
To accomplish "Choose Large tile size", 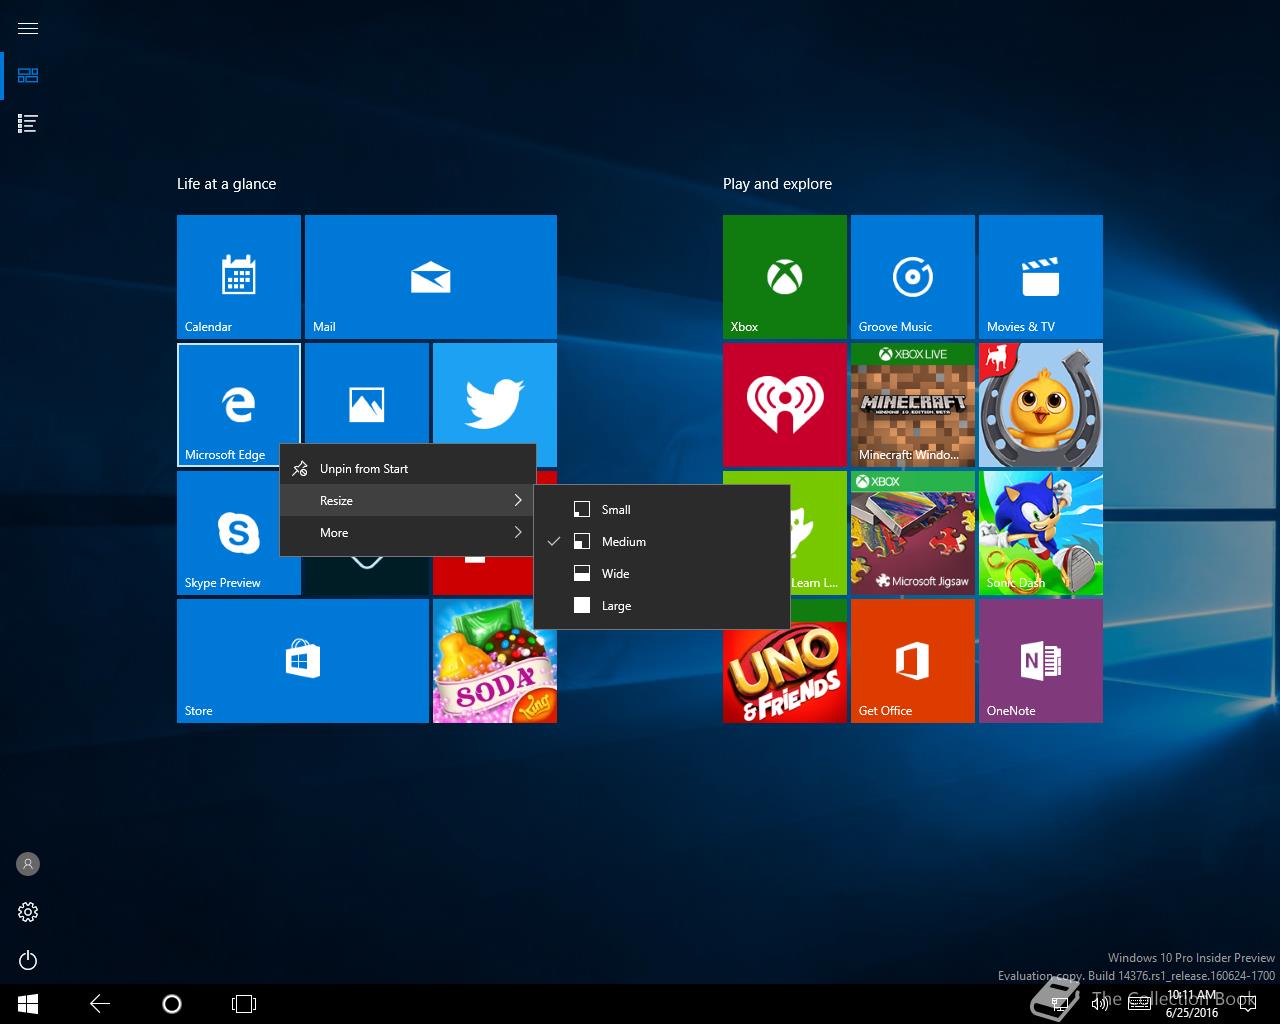I will (662, 605).
